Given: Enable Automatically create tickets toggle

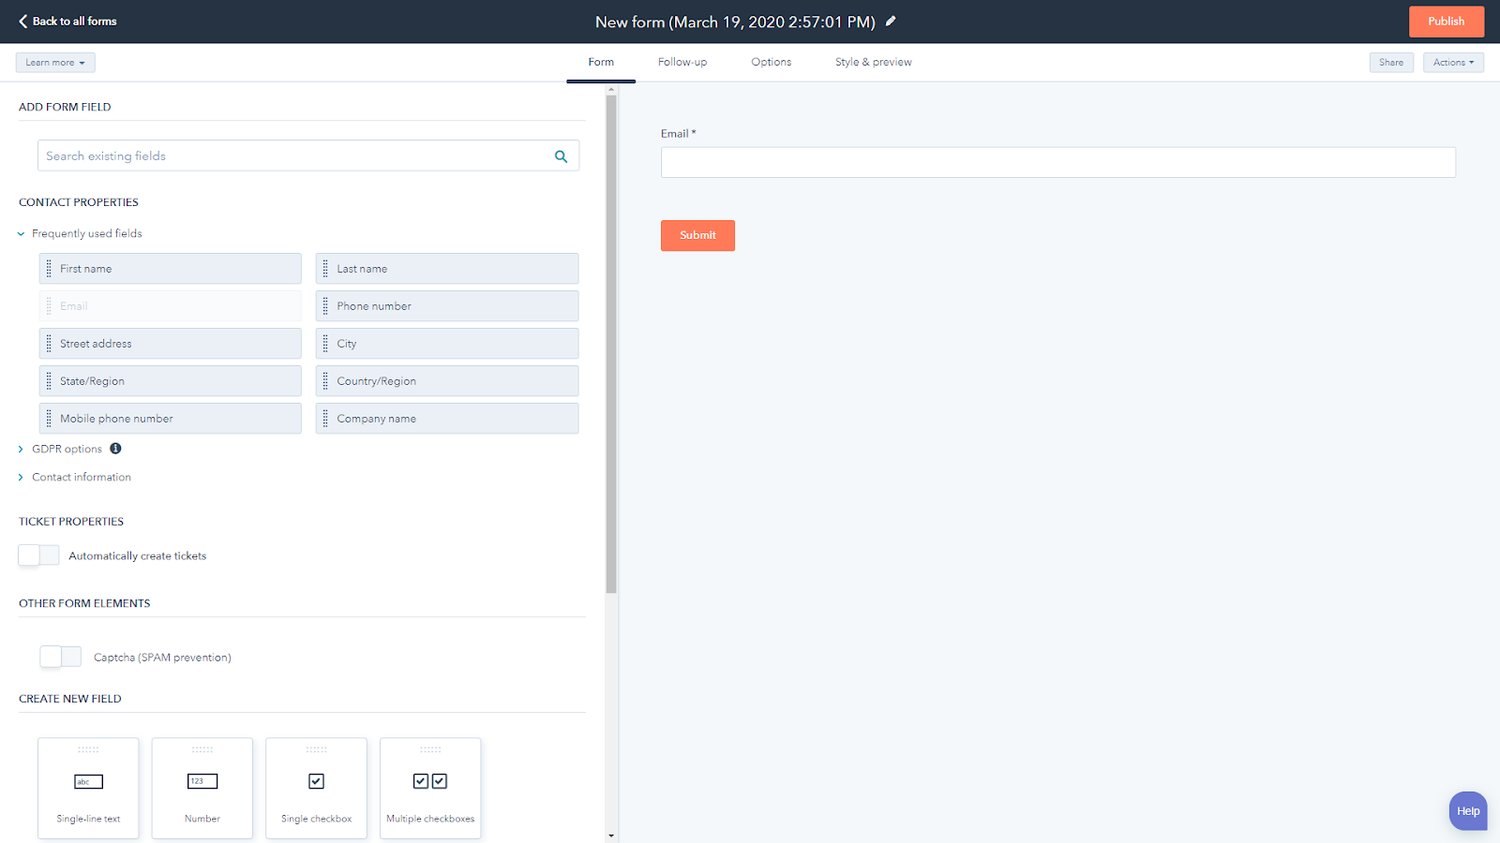Looking at the screenshot, I should click(39, 556).
